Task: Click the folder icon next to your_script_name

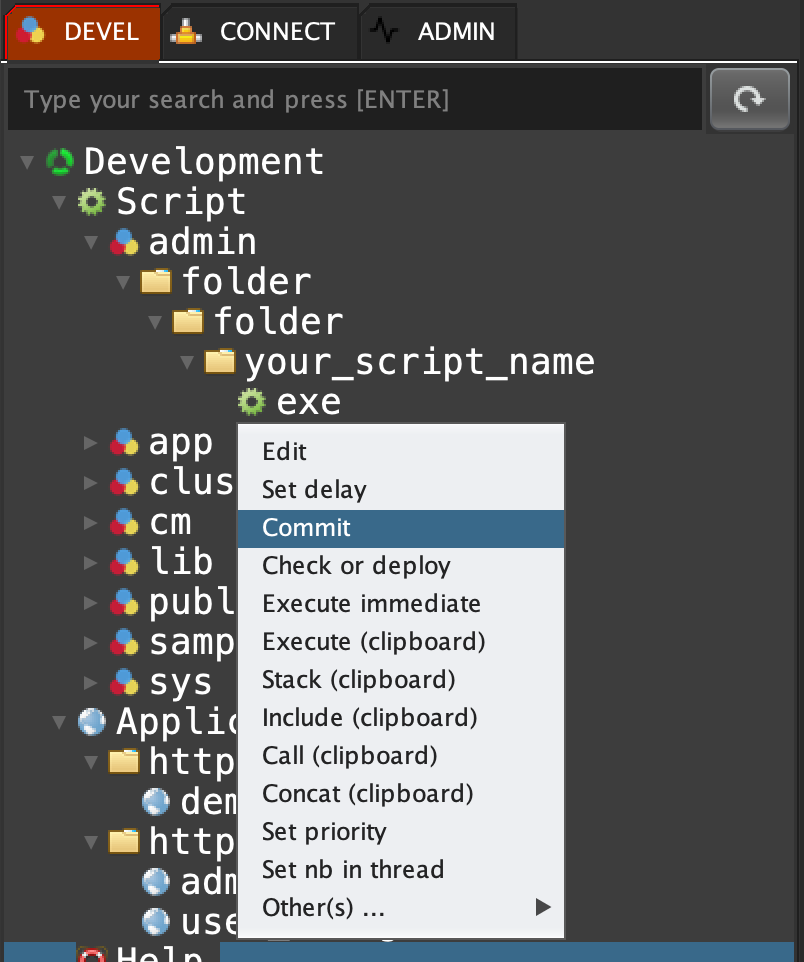Action: (220, 361)
